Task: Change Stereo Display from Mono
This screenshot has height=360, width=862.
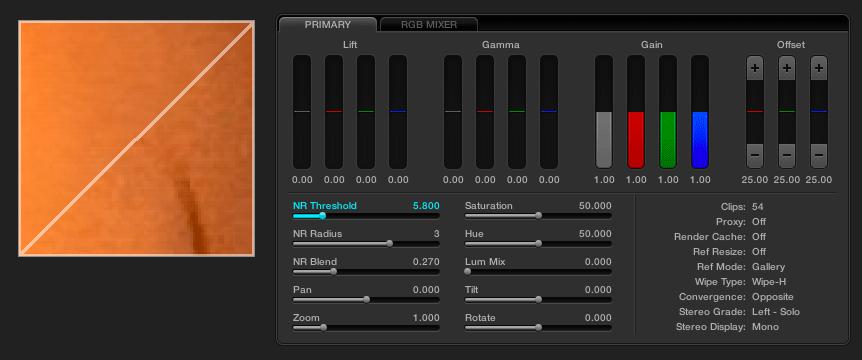Action: 765,326
